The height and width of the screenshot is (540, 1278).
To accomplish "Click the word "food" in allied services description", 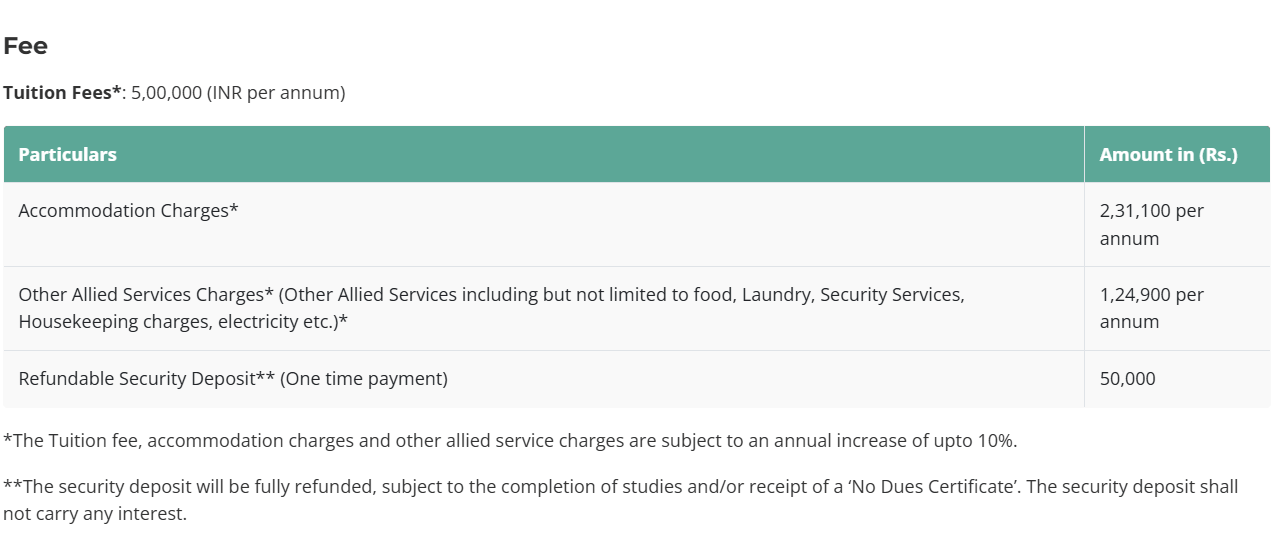I will (712, 295).
